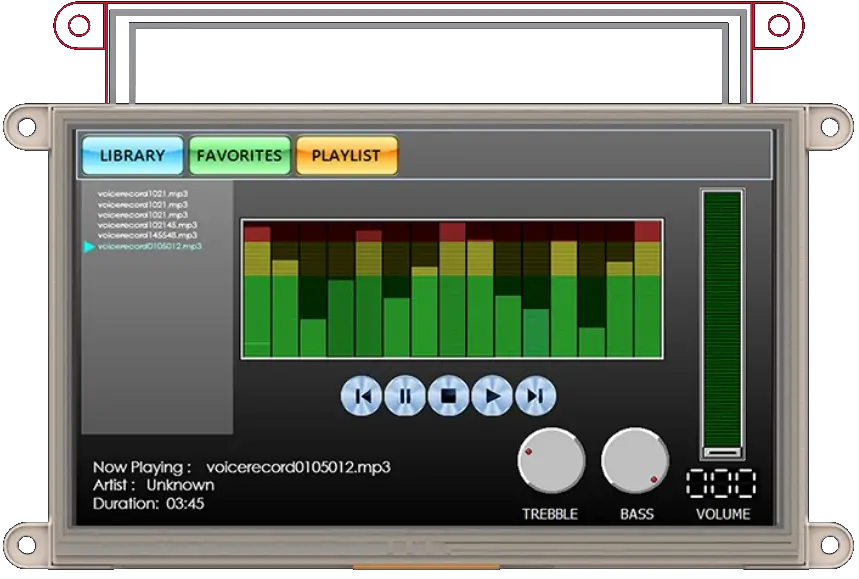Skip to the previous track
The height and width of the screenshot is (579, 859).
pos(361,395)
